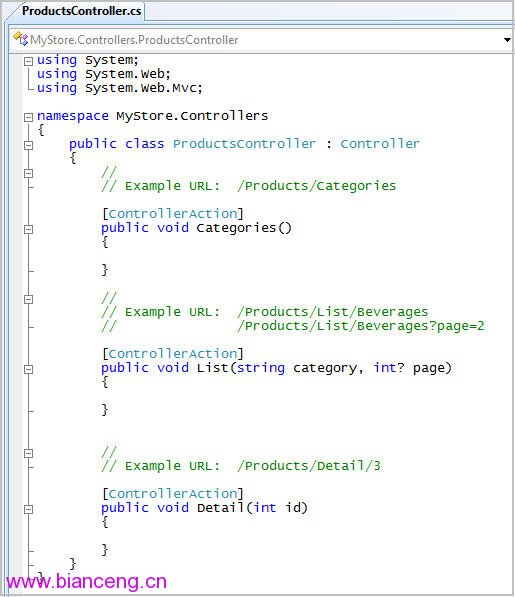
Task: Open the class navigation dropdown arrow
Action: tap(507, 40)
